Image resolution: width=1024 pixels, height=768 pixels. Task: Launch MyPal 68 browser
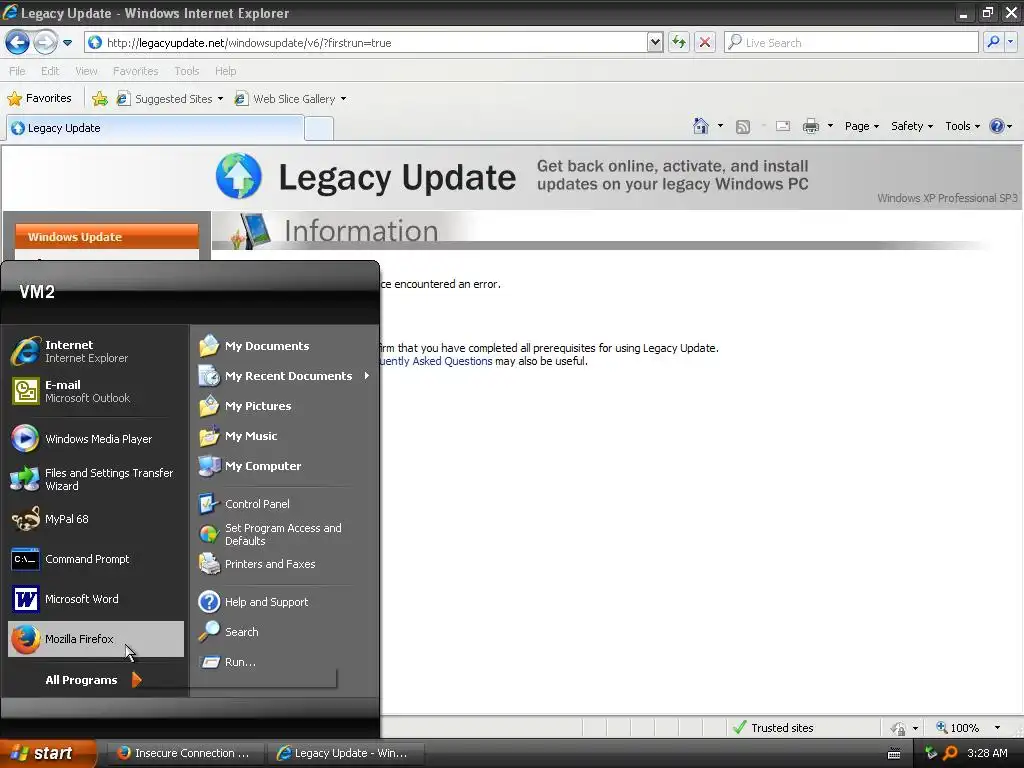(95, 519)
